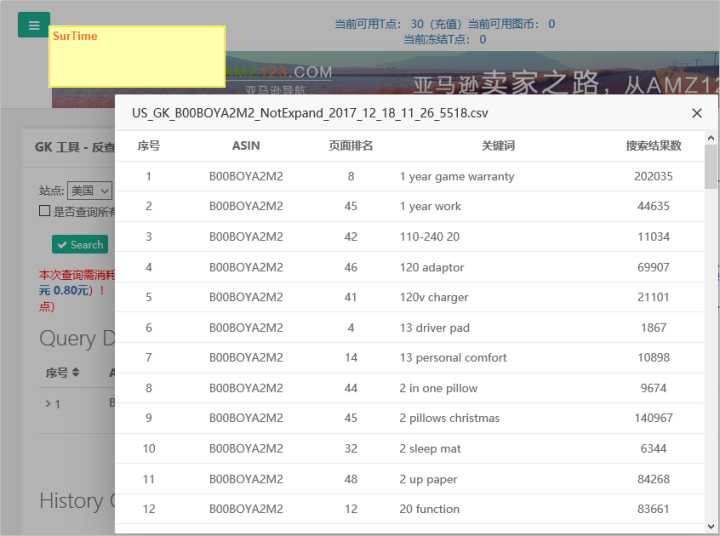Click sort arrows beside 序号 in Query table

pyautogui.click(x=75, y=373)
